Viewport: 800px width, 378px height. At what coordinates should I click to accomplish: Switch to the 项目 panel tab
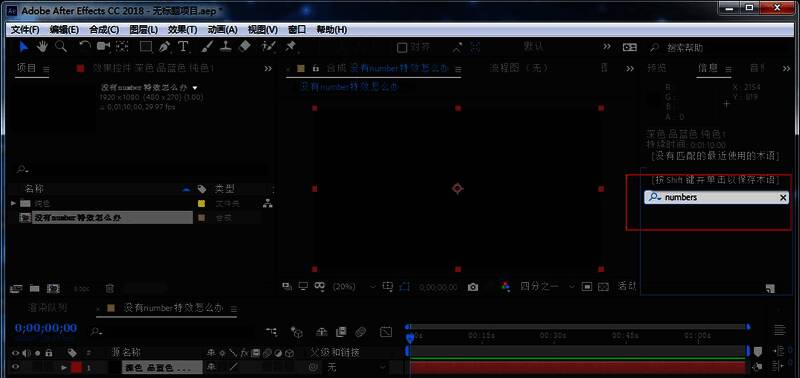(27, 68)
